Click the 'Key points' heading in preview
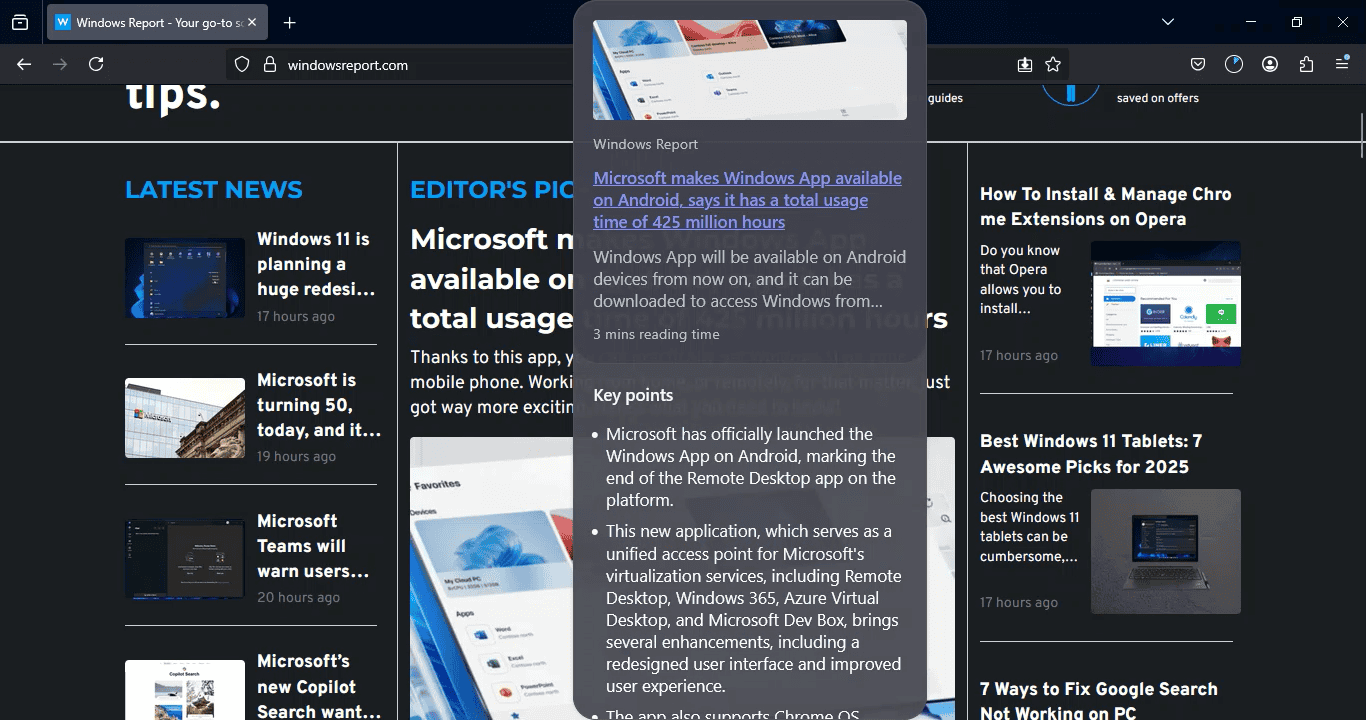This screenshot has width=1366, height=720. coord(633,395)
